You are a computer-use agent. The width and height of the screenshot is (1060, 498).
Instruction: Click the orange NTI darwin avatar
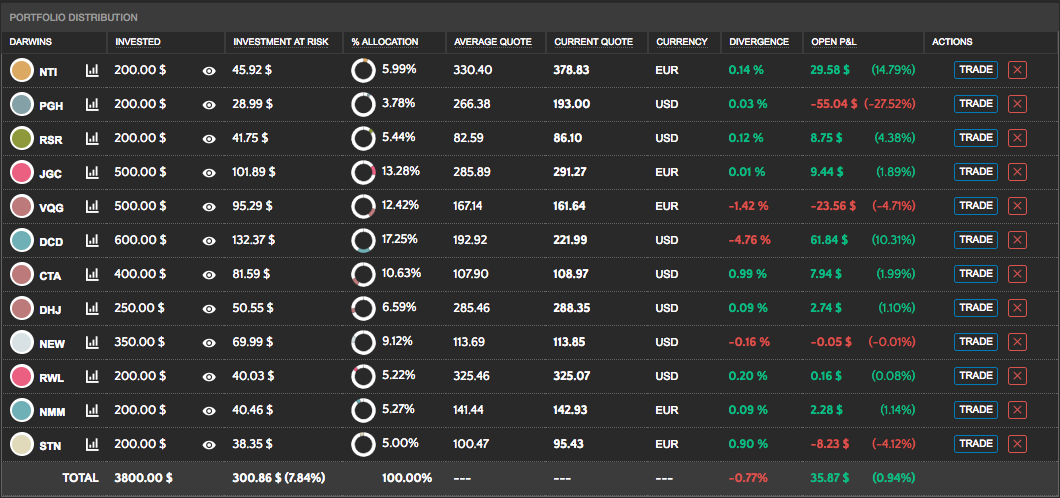21,70
